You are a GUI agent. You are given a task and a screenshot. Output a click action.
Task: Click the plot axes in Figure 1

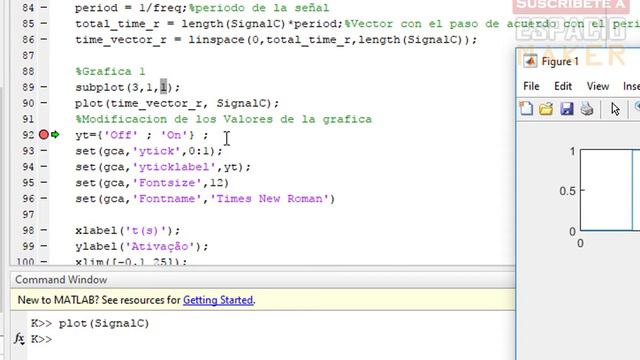pos(610,190)
